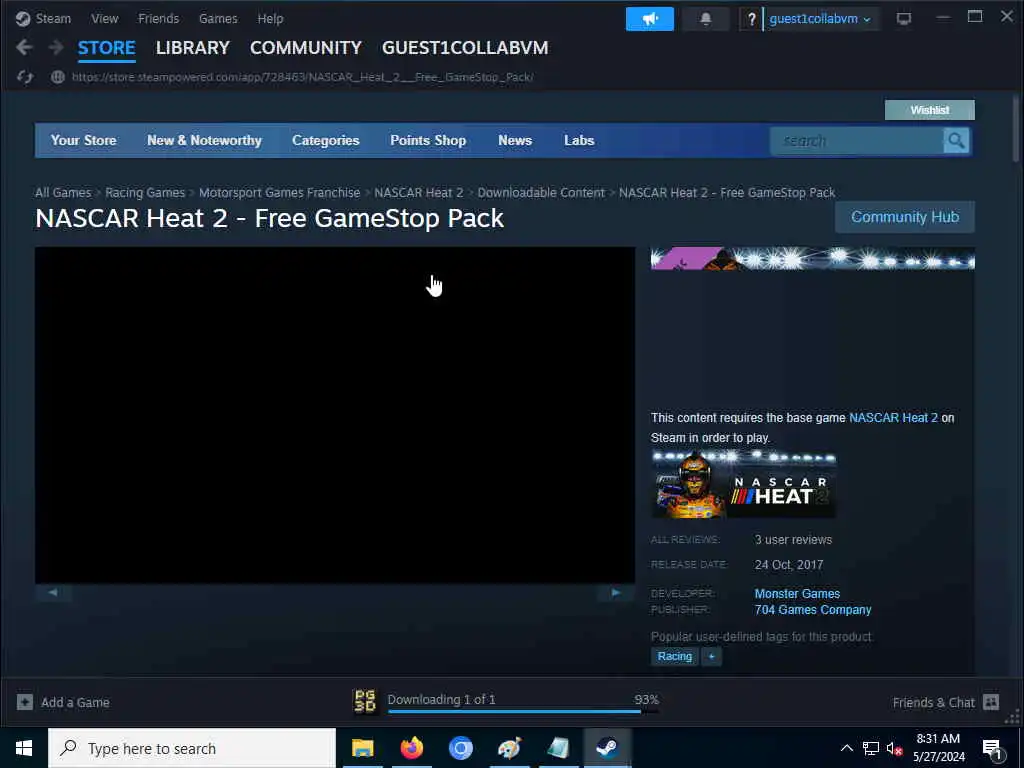Open the notifications bell icon

tap(705, 19)
